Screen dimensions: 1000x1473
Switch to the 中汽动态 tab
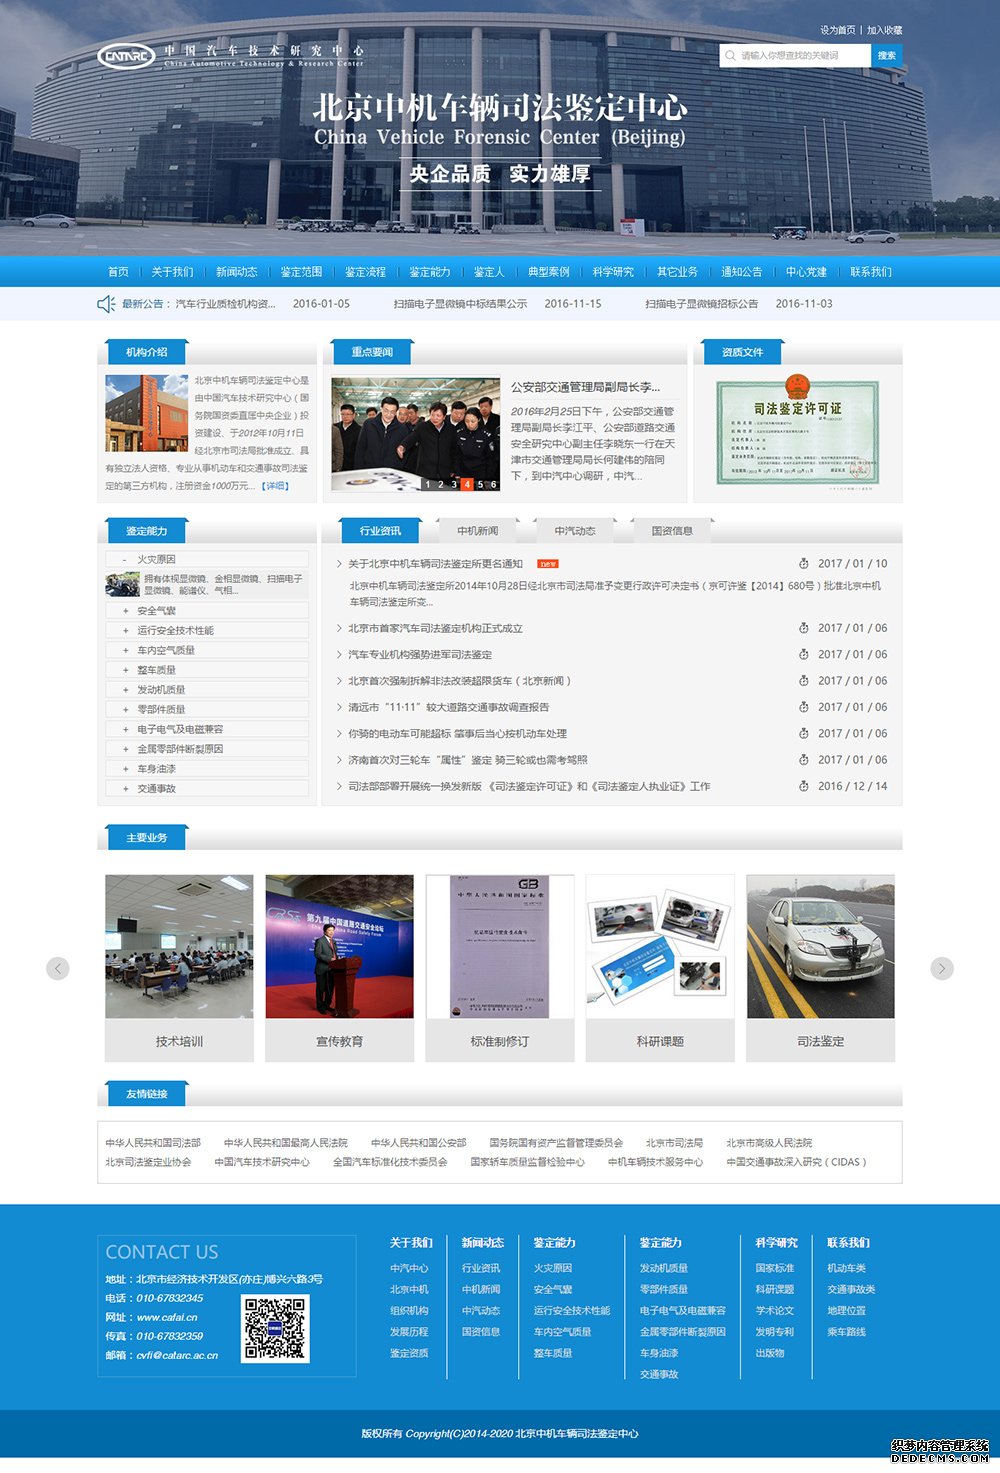point(575,531)
